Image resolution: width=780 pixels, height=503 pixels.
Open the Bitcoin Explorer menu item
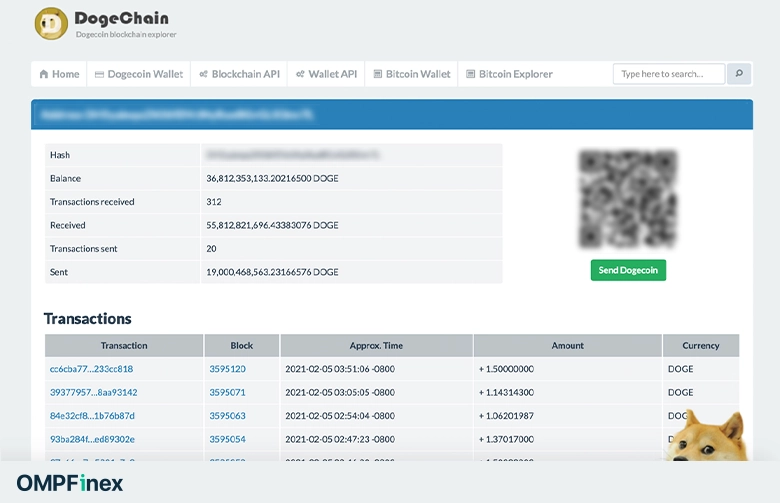(509, 74)
